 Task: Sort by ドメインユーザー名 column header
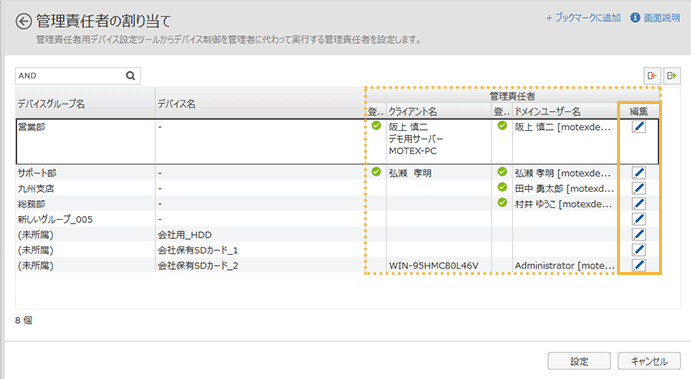click(x=565, y=111)
